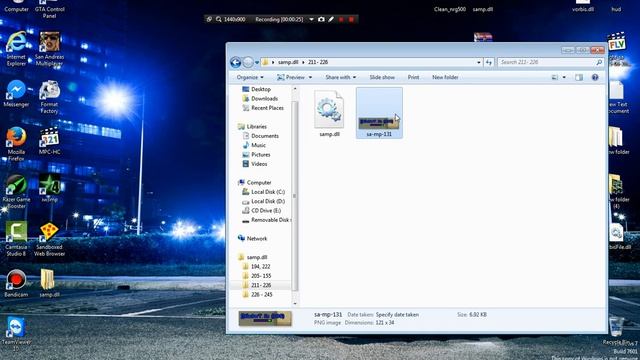640x360 pixels.
Task: Click the search magnifier icon
Action: [x=599, y=62]
